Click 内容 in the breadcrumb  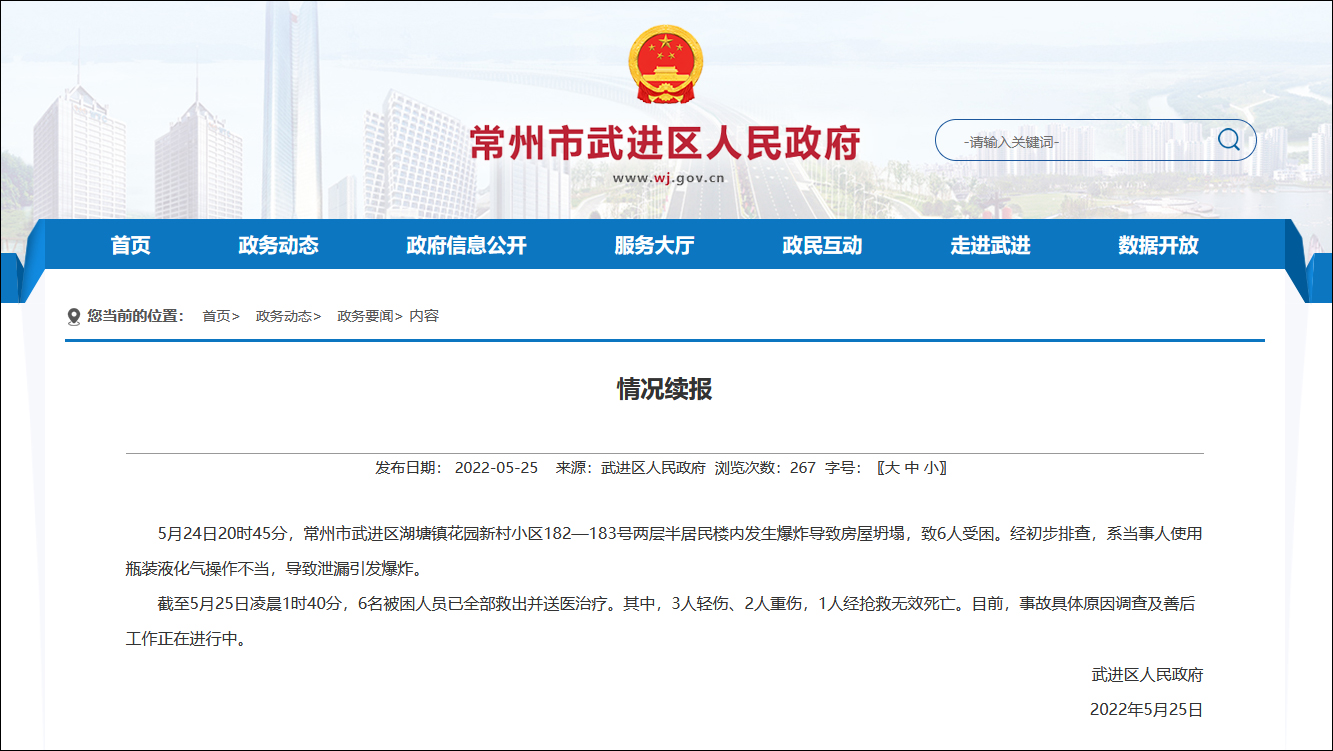(424, 316)
